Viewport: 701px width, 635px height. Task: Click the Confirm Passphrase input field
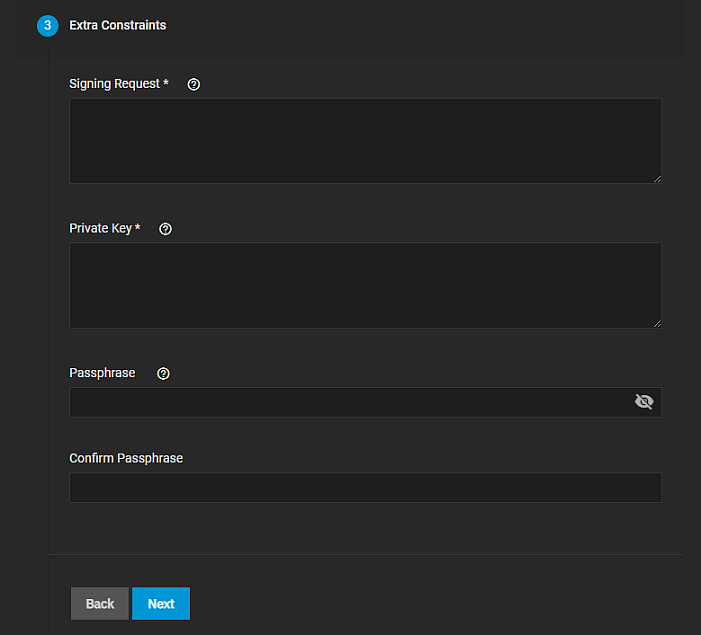click(x=365, y=488)
